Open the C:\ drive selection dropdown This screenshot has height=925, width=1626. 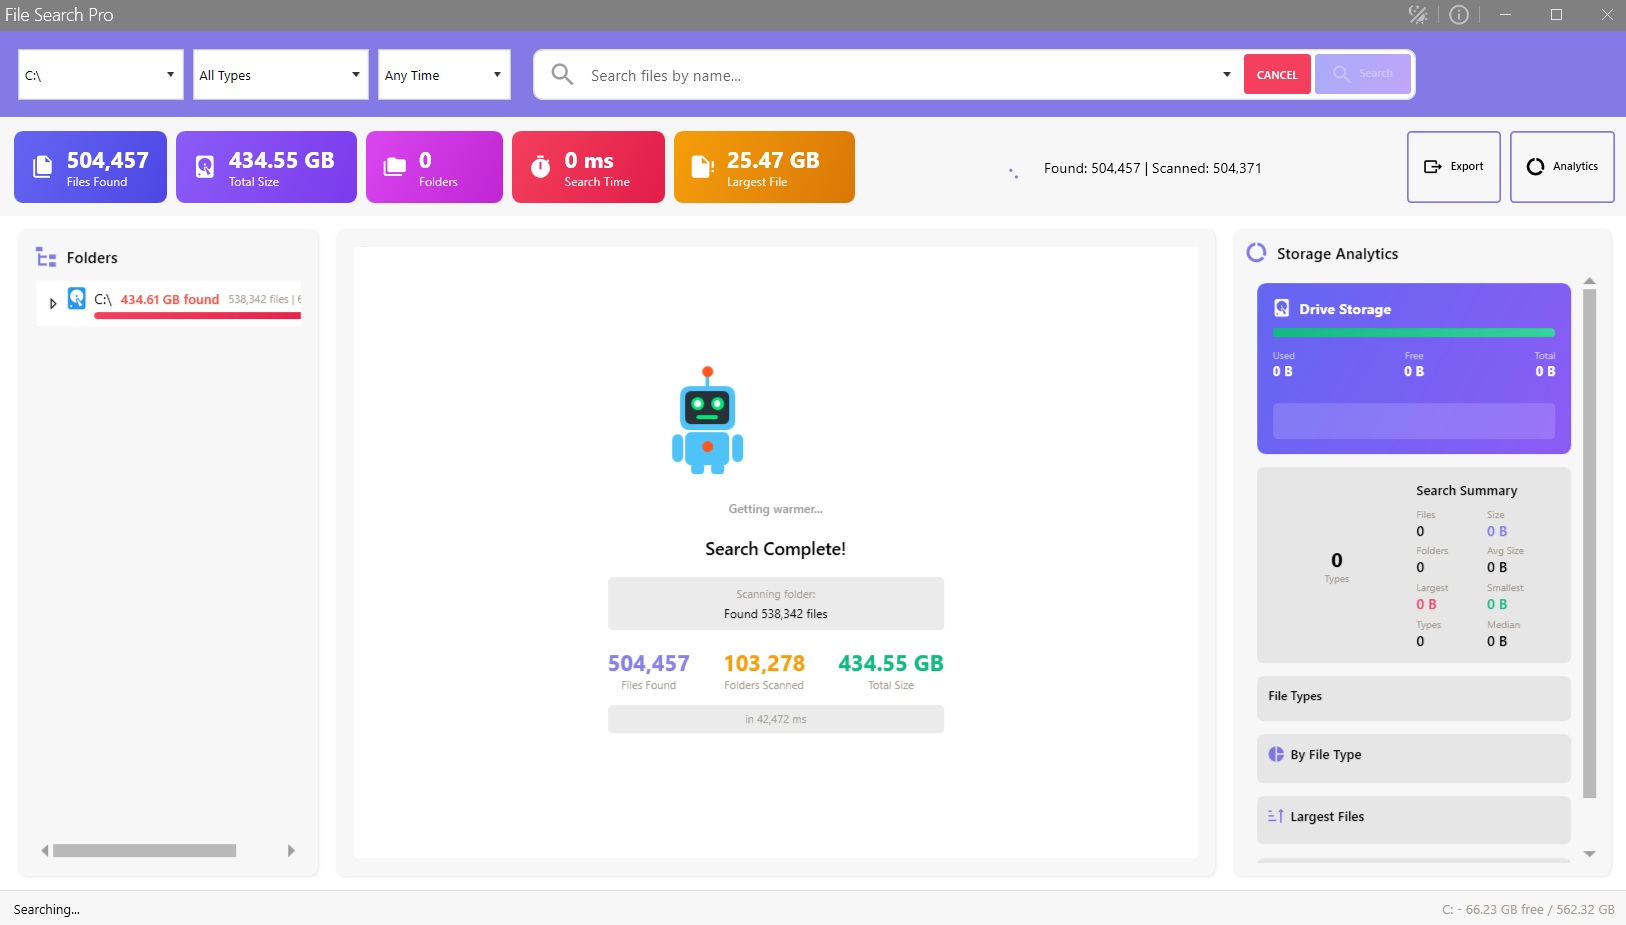tap(100, 75)
